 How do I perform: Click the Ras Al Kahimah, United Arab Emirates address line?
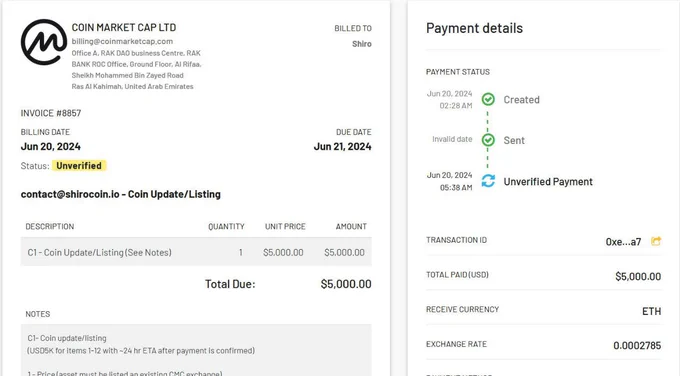pyautogui.click(x=132, y=86)
